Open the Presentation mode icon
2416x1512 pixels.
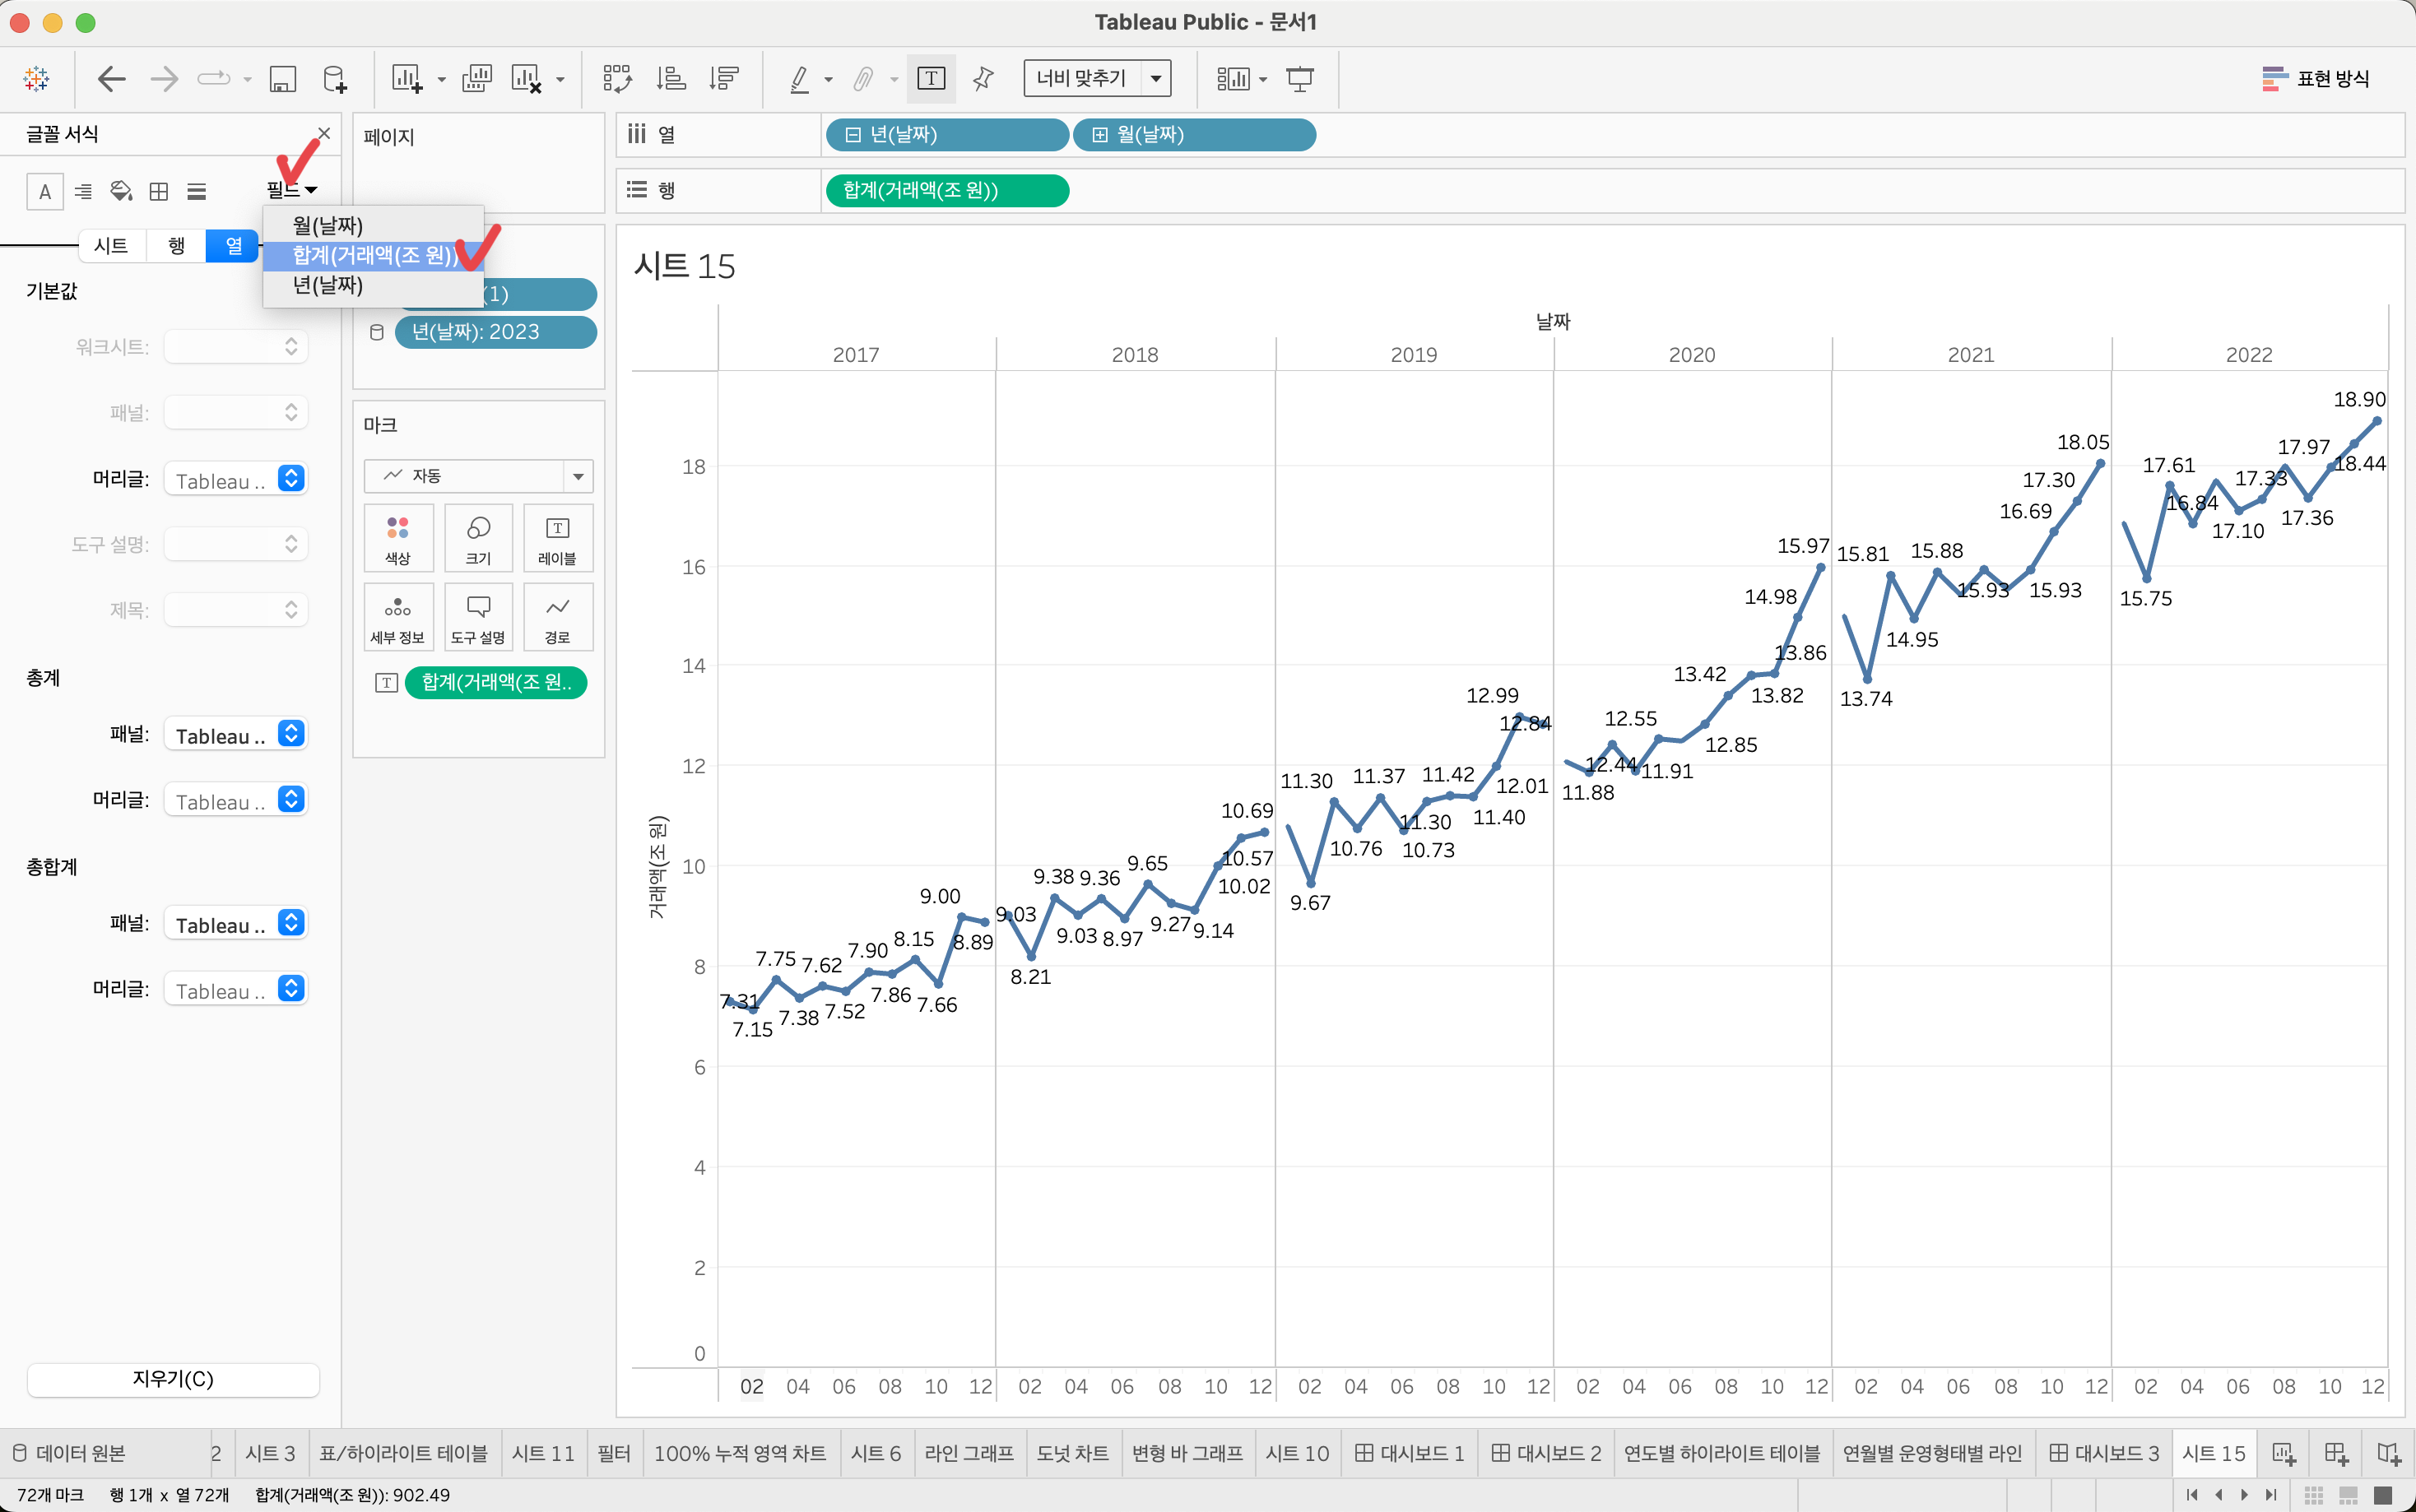(1299, 78)
